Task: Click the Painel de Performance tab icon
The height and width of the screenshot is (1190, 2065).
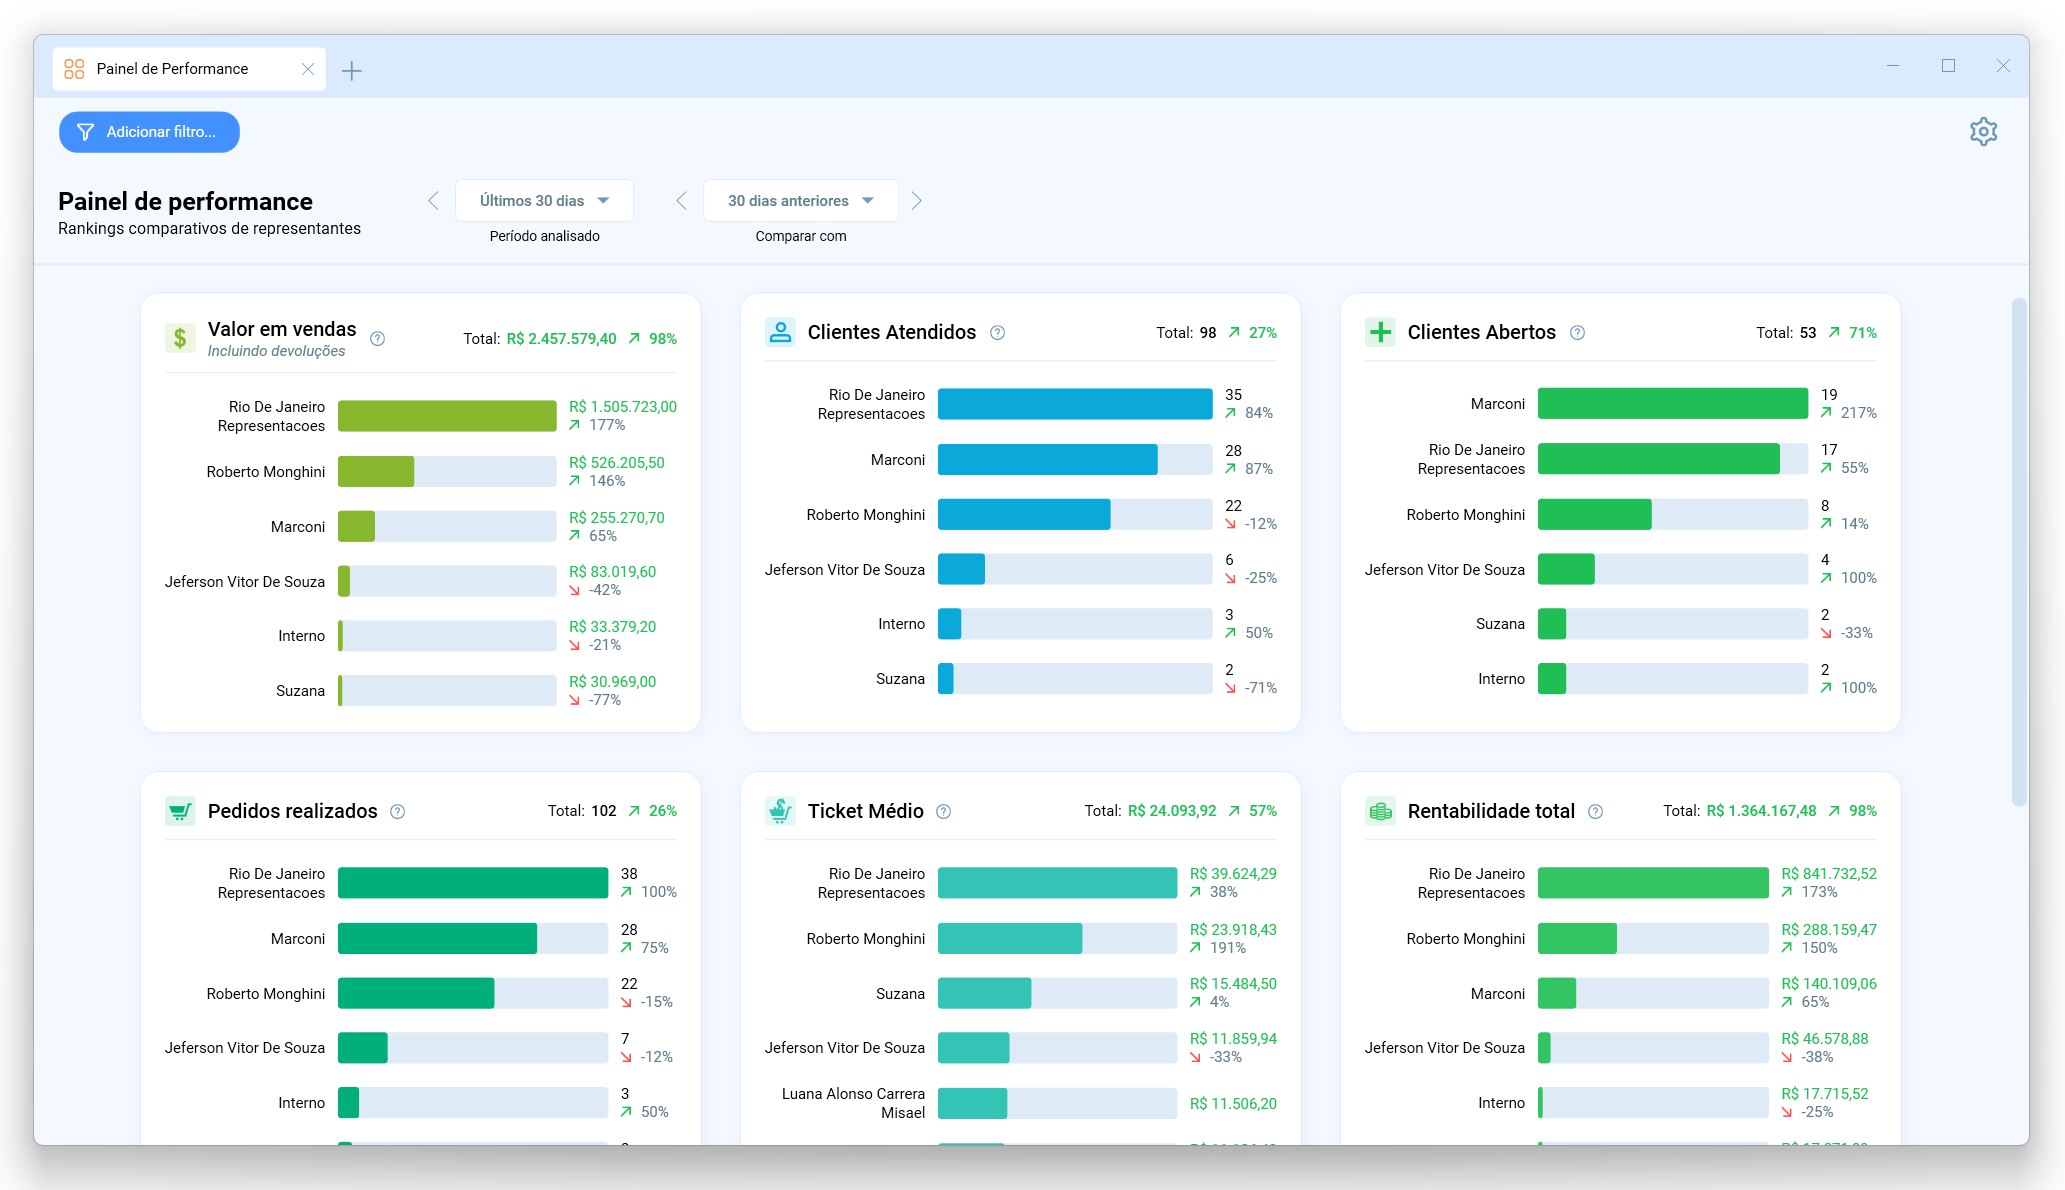Action: point(74,69)
